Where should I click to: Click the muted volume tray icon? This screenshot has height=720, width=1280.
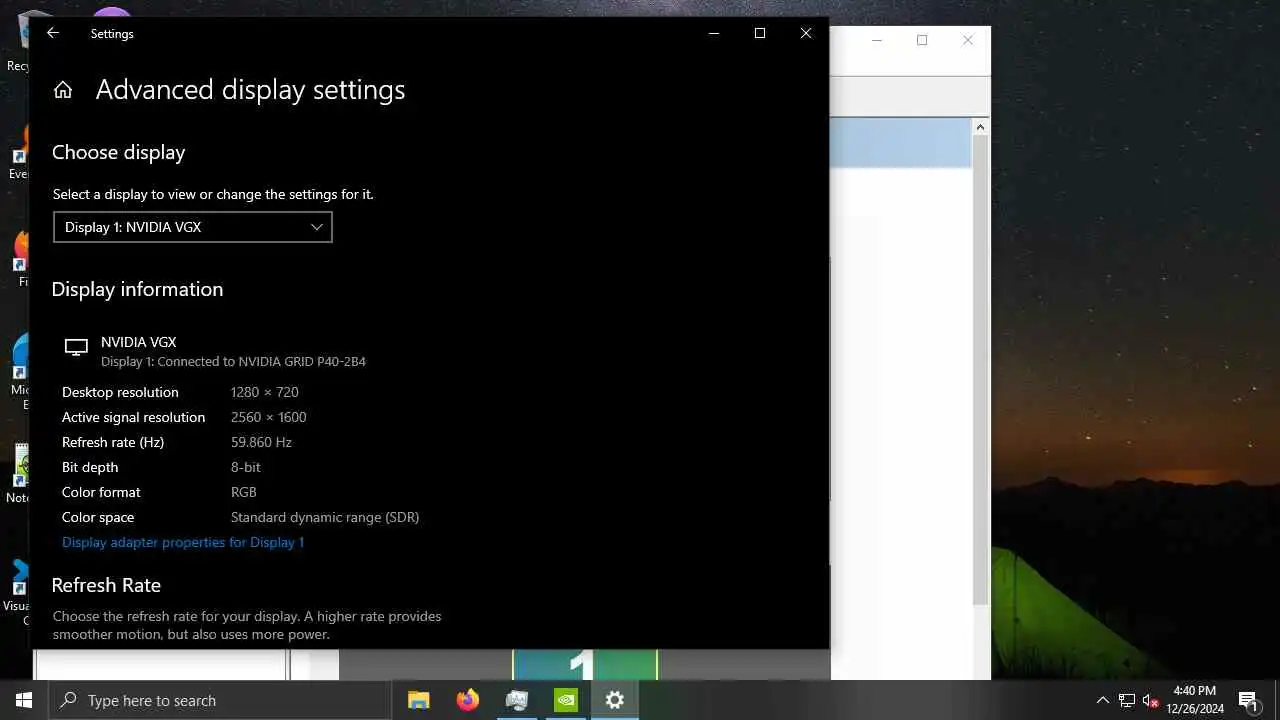tap(1151, 700)
